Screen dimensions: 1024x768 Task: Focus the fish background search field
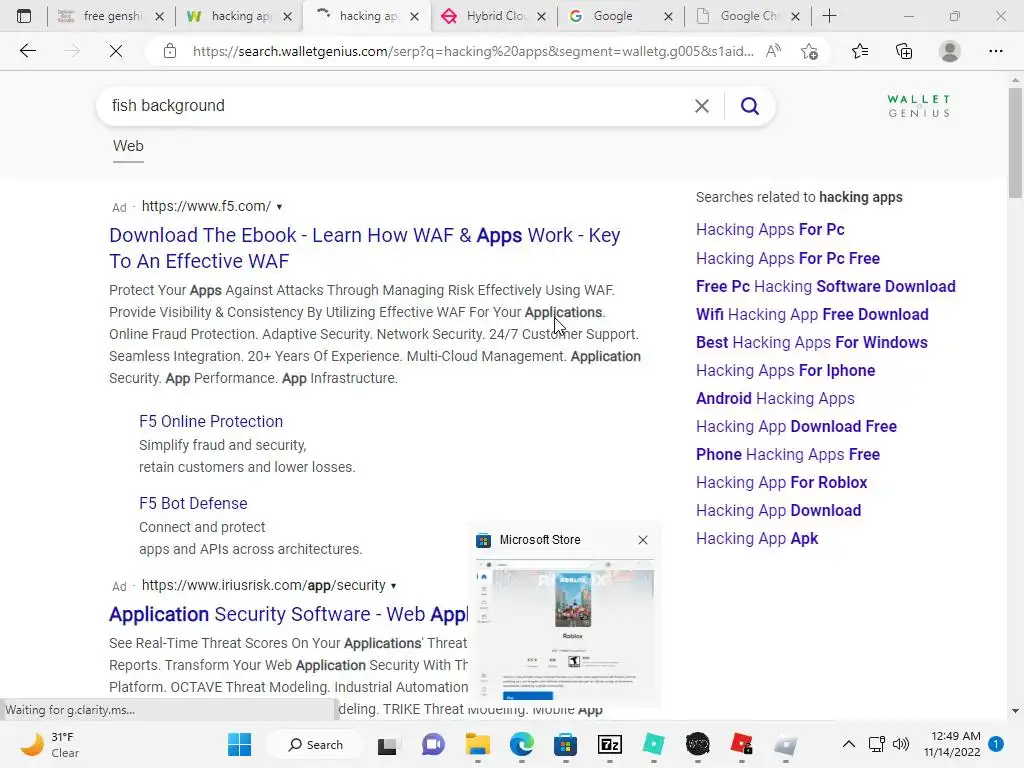click(x=395, y=106)
